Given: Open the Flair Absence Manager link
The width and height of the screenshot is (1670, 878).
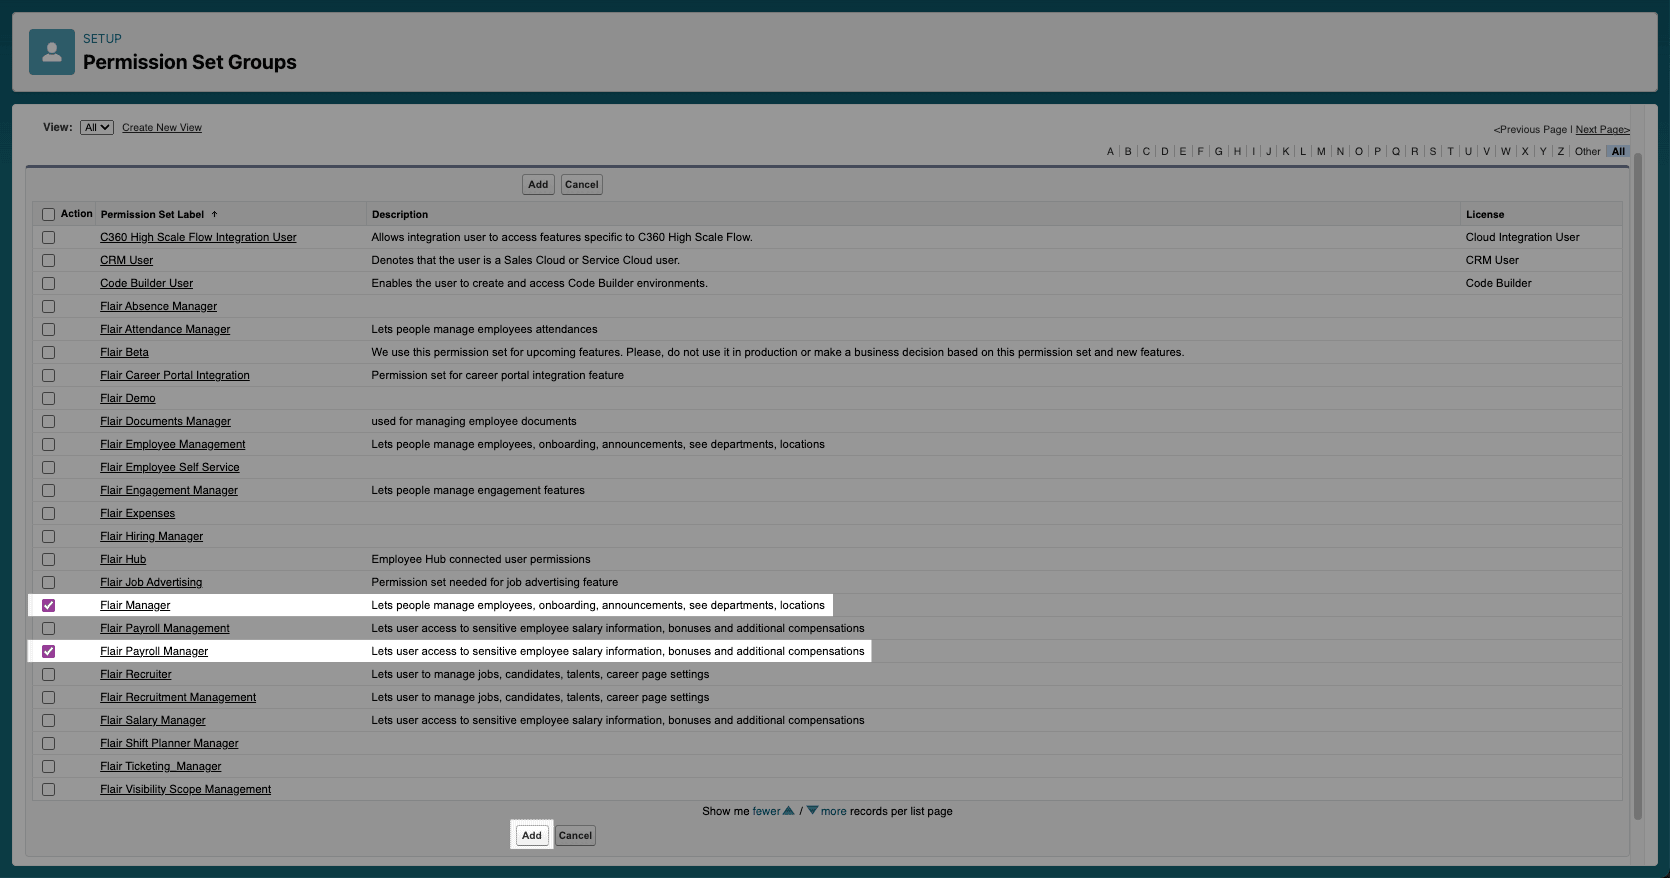Looking at the screenshot, I should 158,306.
